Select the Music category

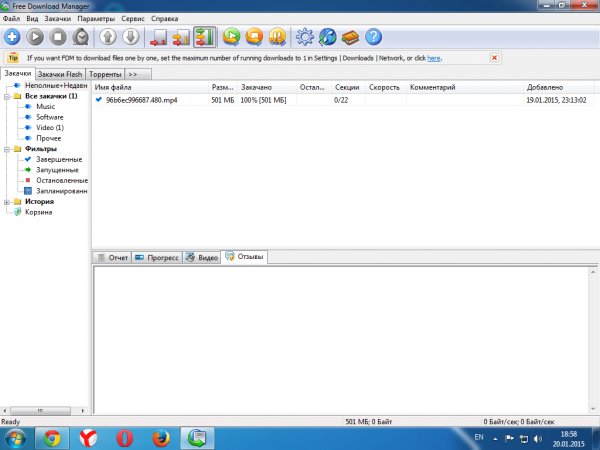(46, 106)
